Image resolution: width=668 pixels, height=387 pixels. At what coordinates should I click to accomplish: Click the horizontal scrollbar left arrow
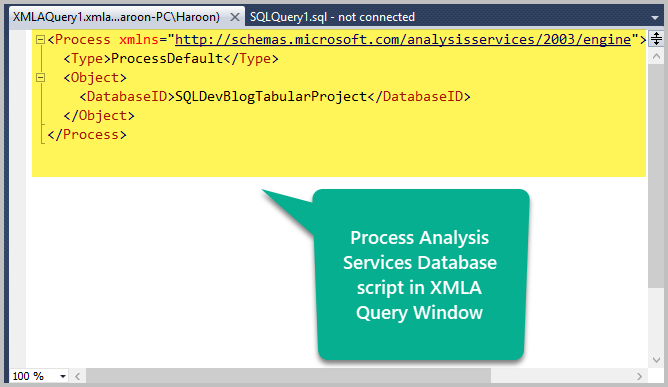[x=78, y=376]
